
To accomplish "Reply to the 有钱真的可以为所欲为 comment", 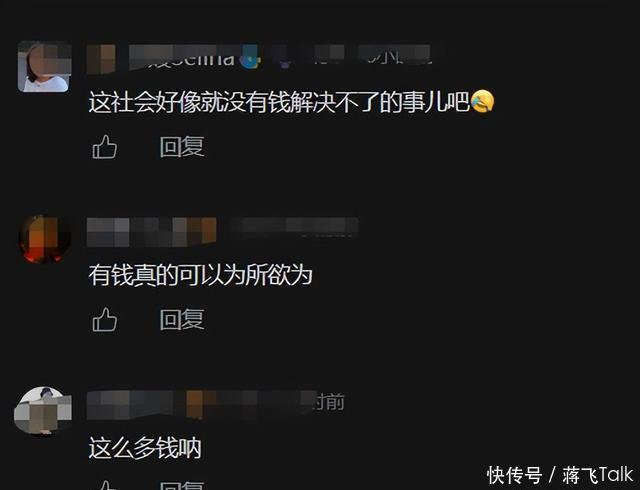I will click(182, 319).
